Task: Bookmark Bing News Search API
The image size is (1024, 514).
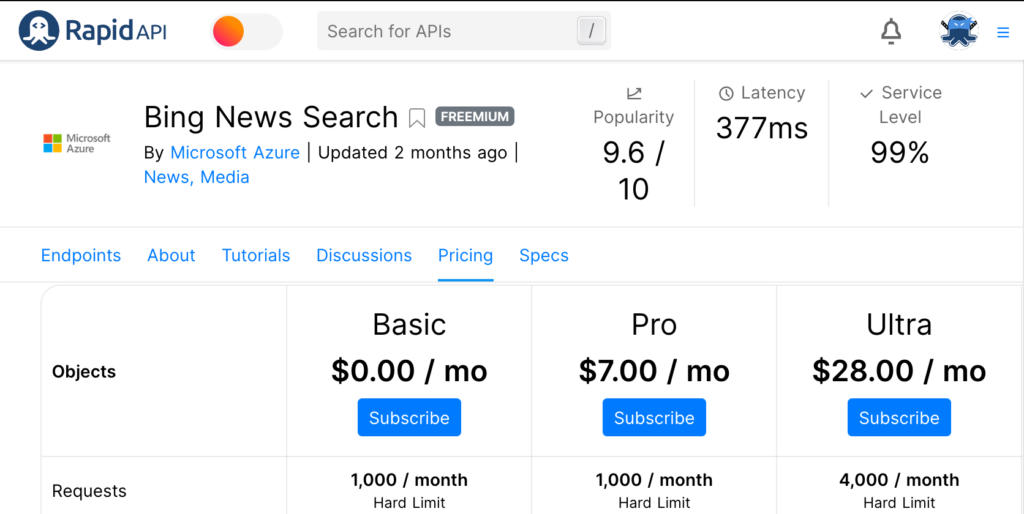Action: (x=417, y=118)
